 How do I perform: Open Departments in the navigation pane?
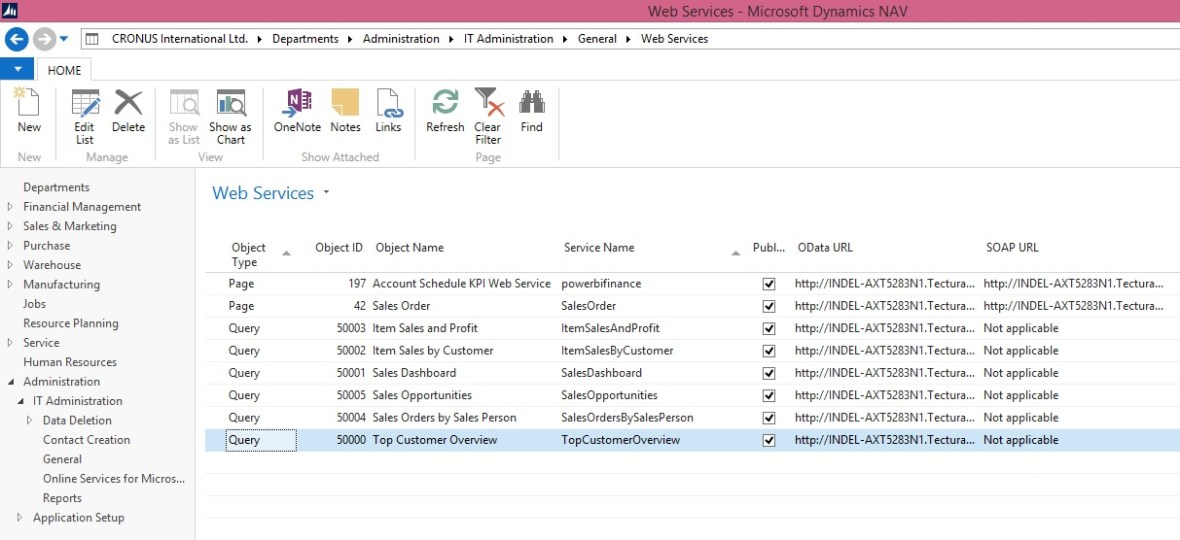tap(56, 187)
